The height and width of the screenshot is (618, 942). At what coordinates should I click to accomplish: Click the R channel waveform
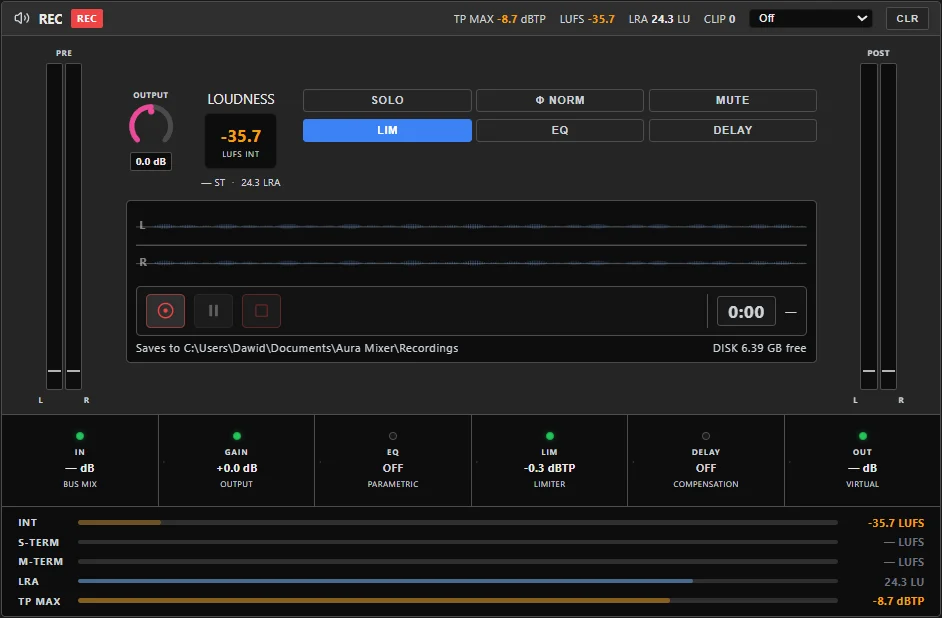coord(472,263)
